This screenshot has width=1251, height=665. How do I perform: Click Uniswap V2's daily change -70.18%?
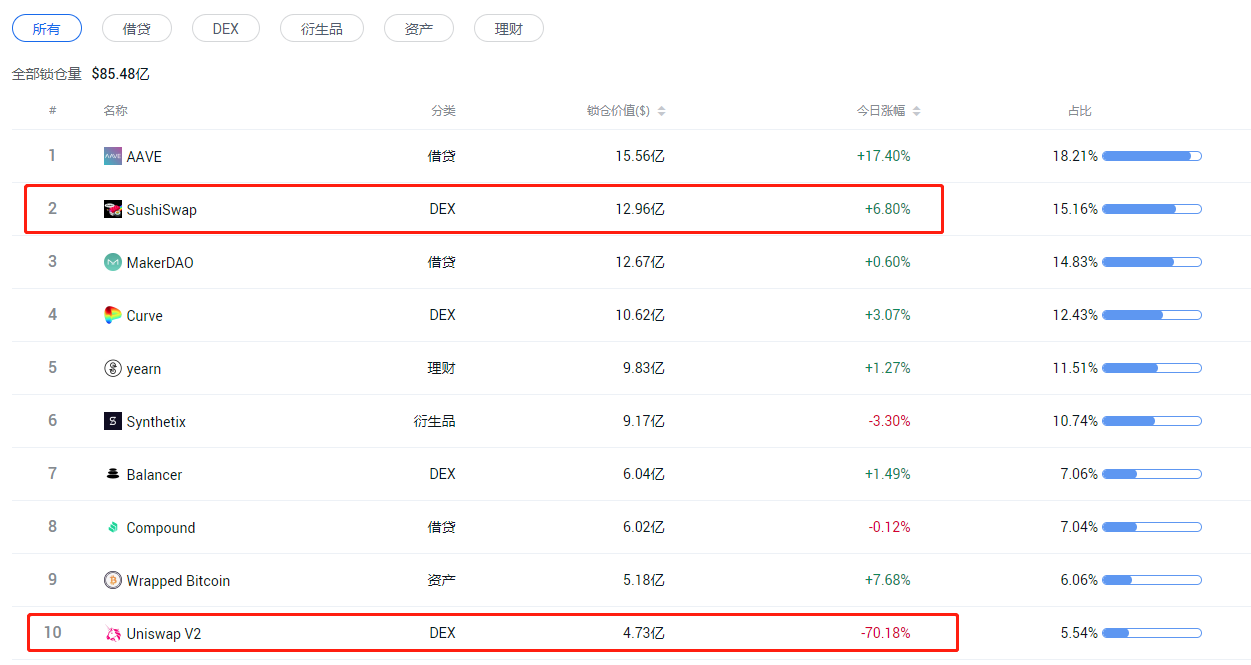pyautogui.click(x=886, y=633)
